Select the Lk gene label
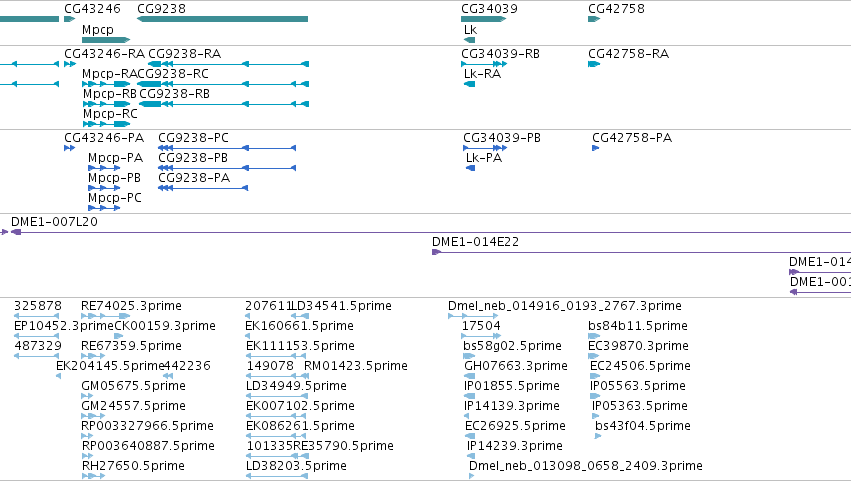This screenshot has width=851, height=481. click(x=471, y=29)
